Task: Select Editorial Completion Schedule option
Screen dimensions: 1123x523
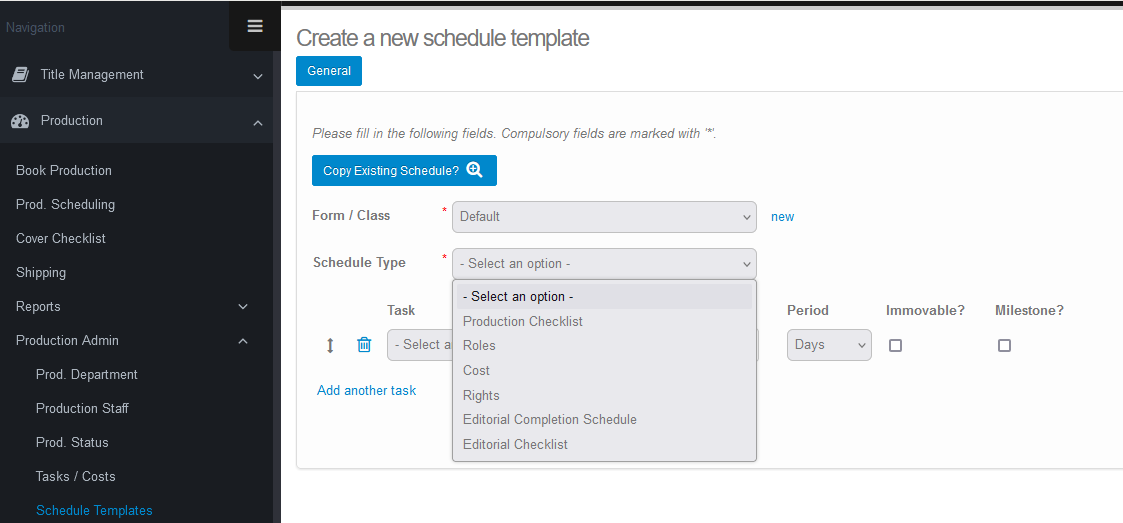Action: tap(550, 419)
